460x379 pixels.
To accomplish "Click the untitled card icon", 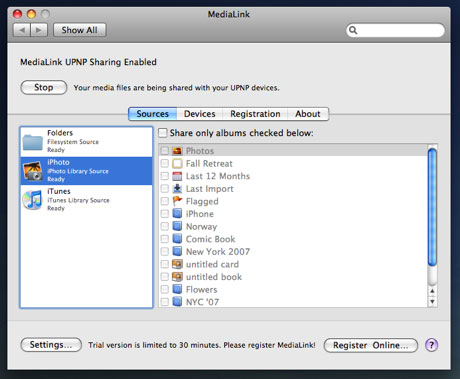I will tap(177, 264).
